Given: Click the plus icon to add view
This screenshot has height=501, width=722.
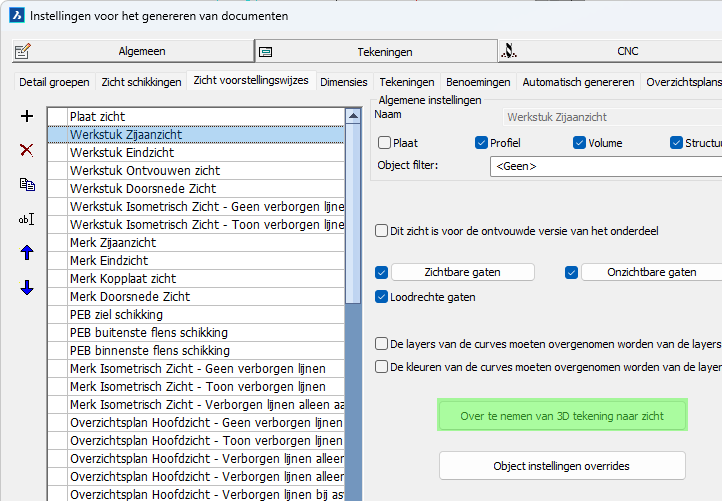Looking at the screenshot, I should [27, 117].
